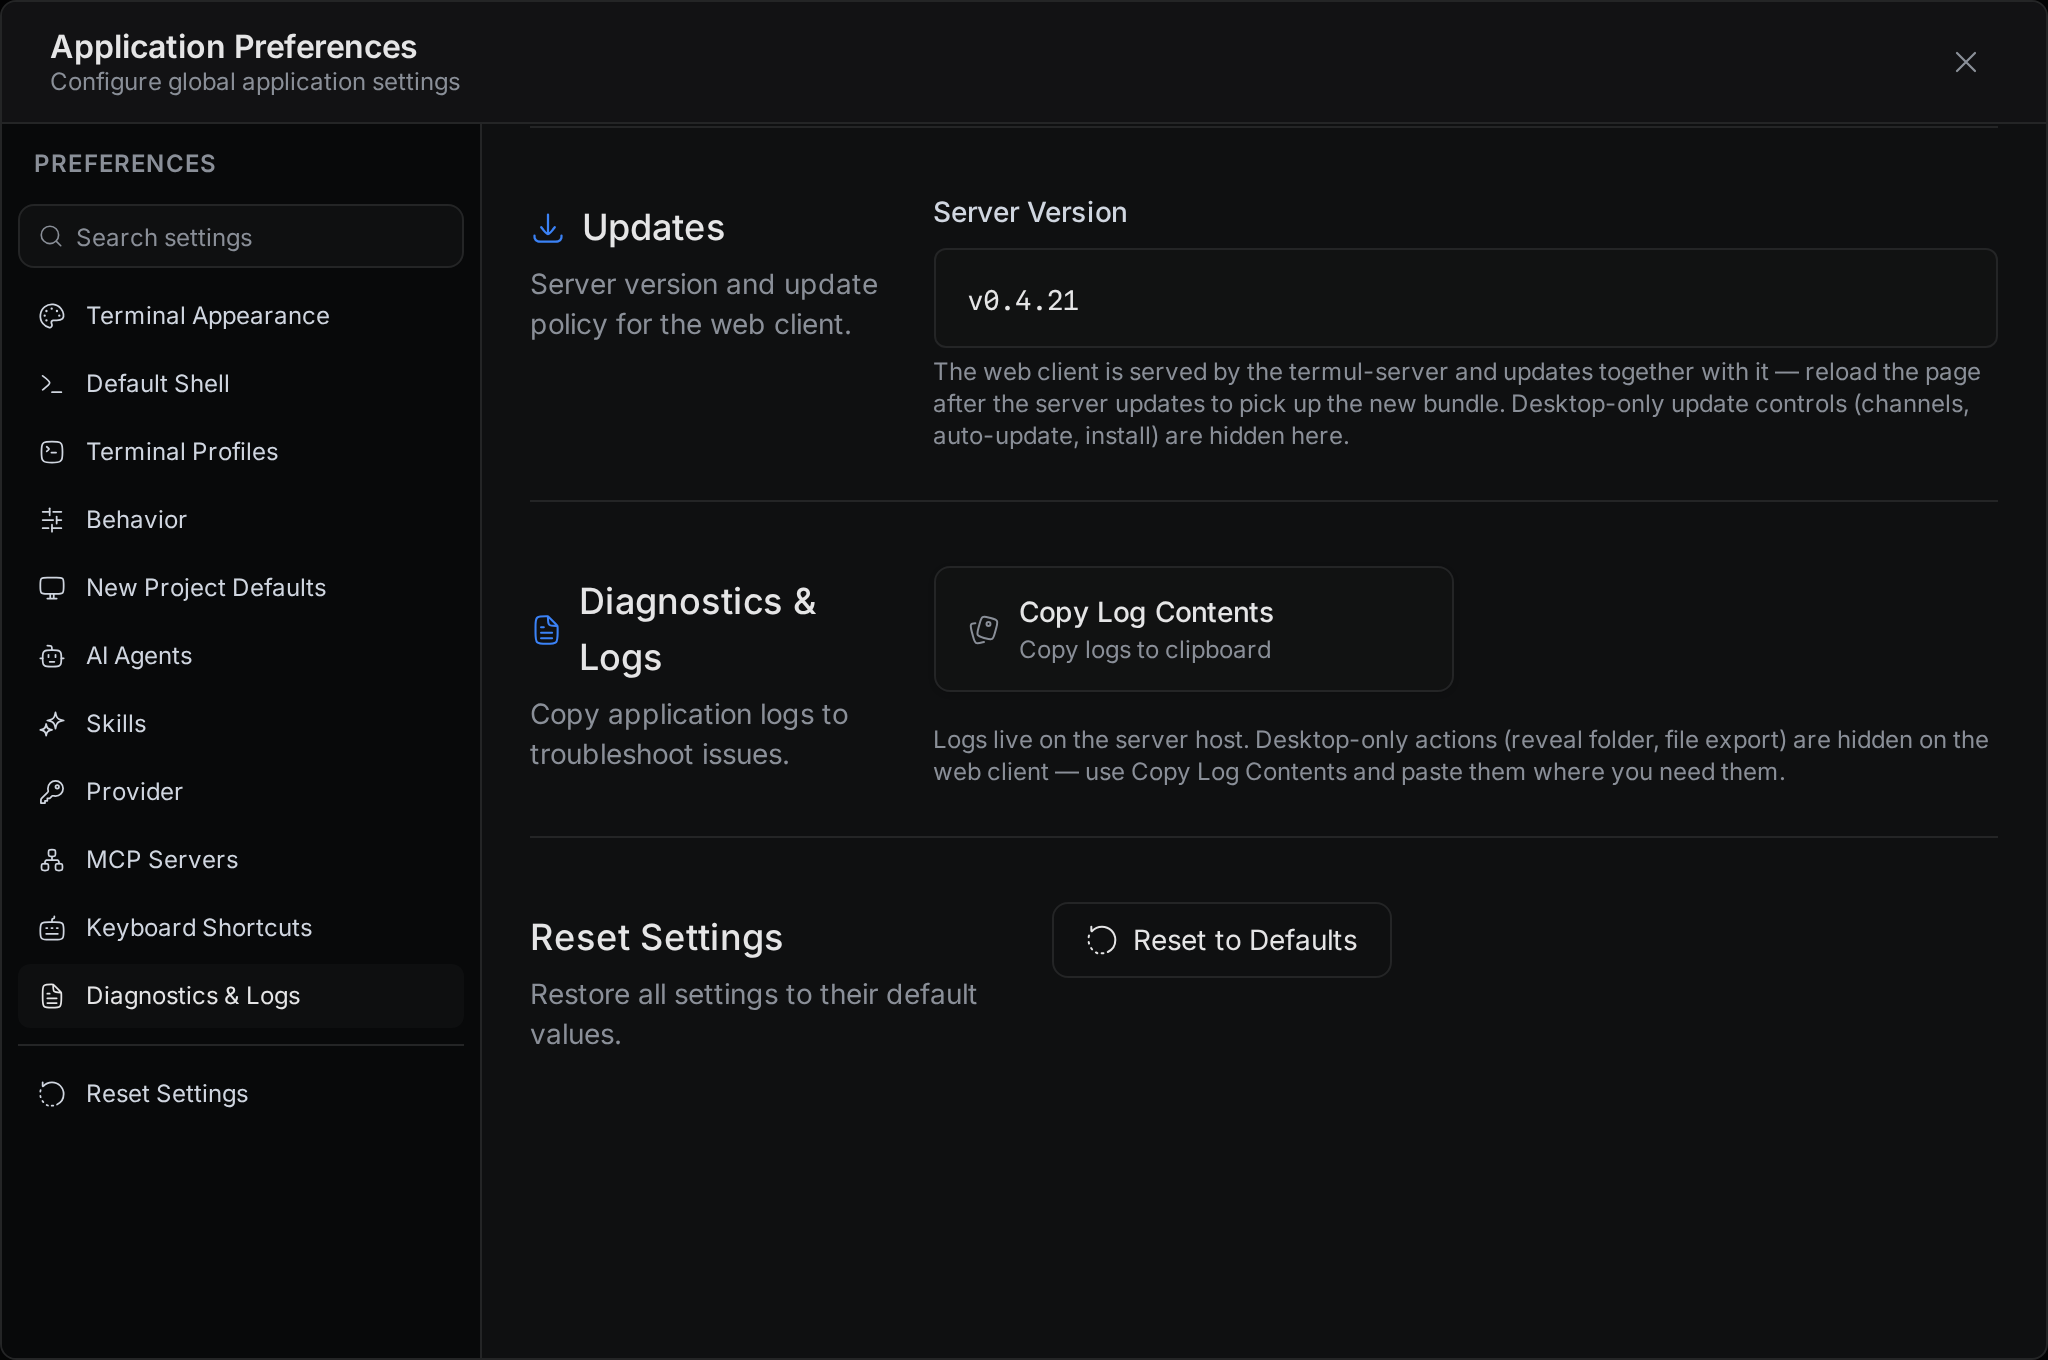
Task: Click the Diagnostics & Logs sidebar file icon
Action: (x=52, y=996)
